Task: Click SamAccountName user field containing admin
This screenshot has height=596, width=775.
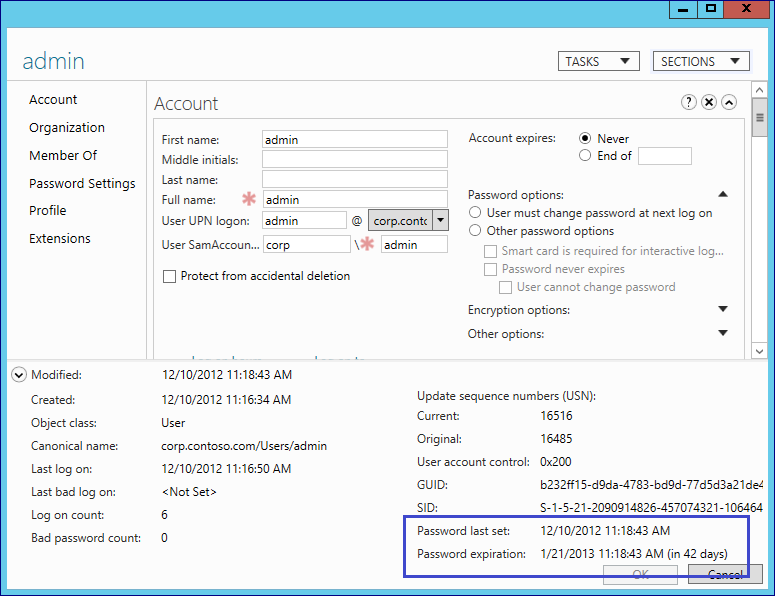Action: tap(414, 244)
